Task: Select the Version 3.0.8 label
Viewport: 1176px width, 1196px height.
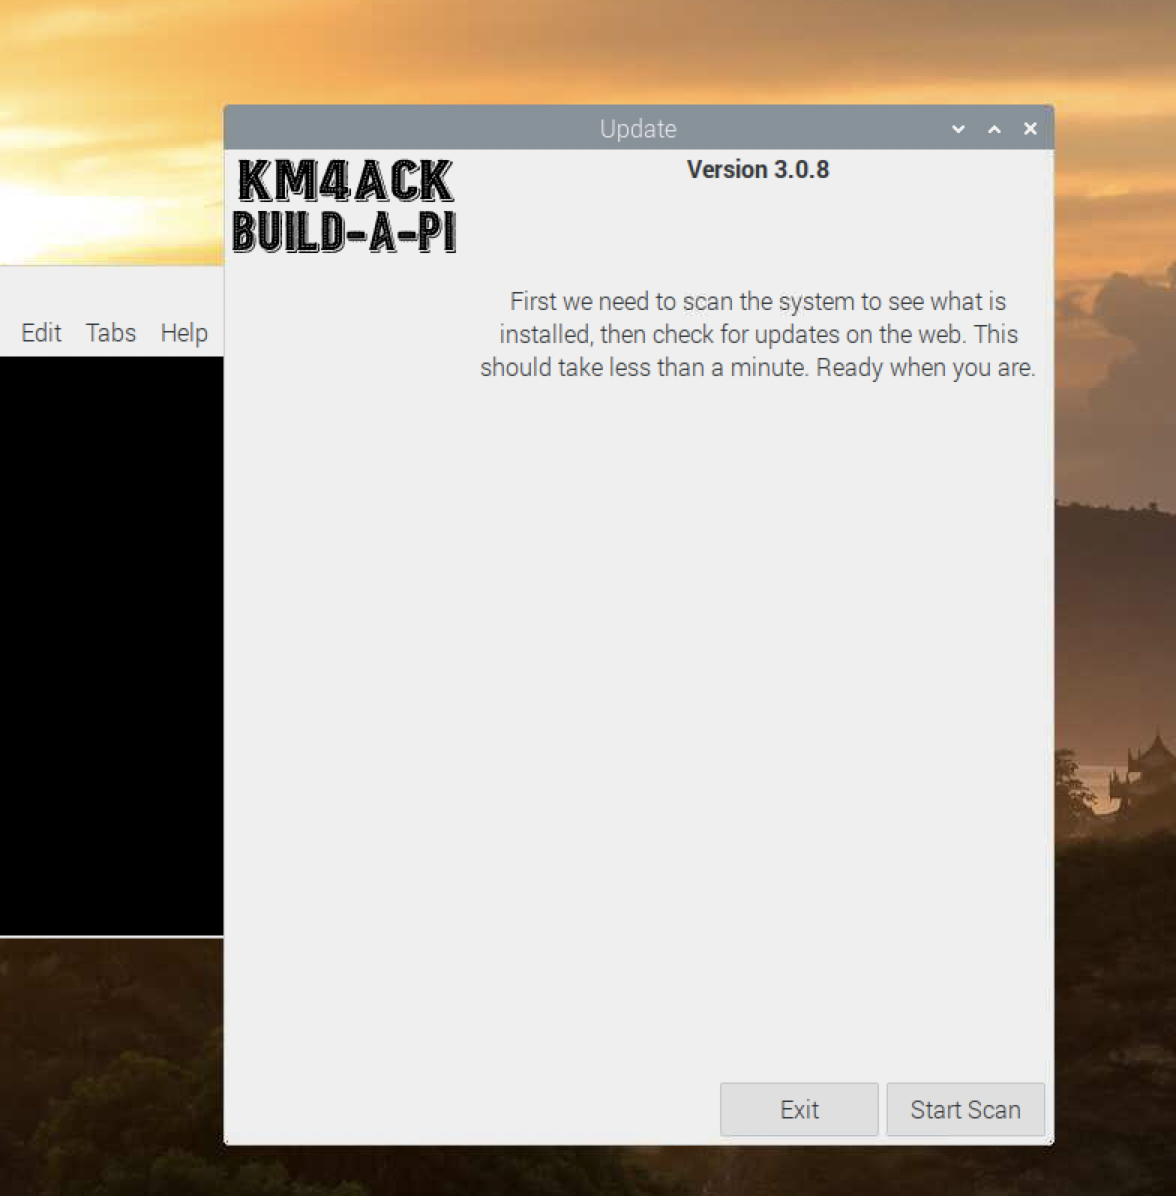Action: click(757, 169)
